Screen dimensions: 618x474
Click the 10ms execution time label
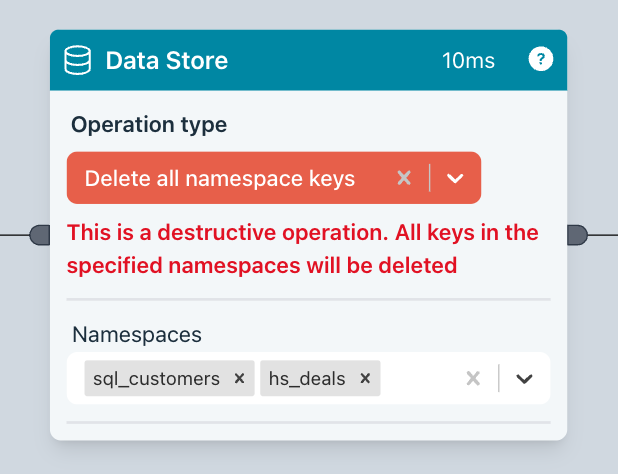click(x=468, y=61)
